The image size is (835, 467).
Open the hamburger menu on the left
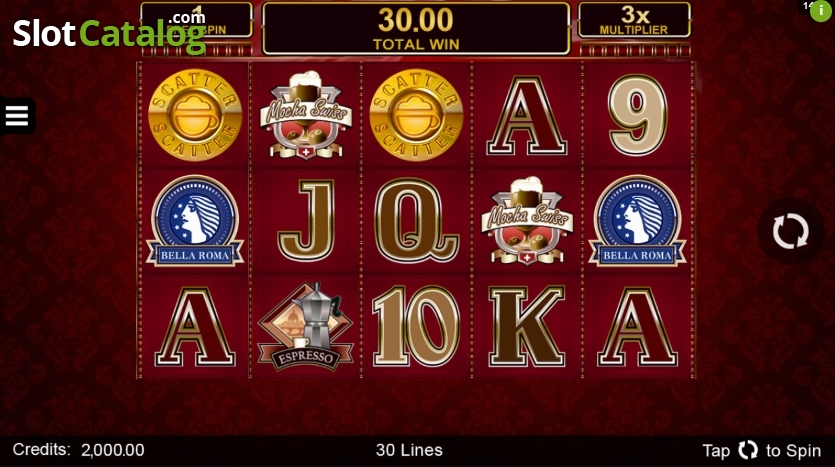coord(17,116)
